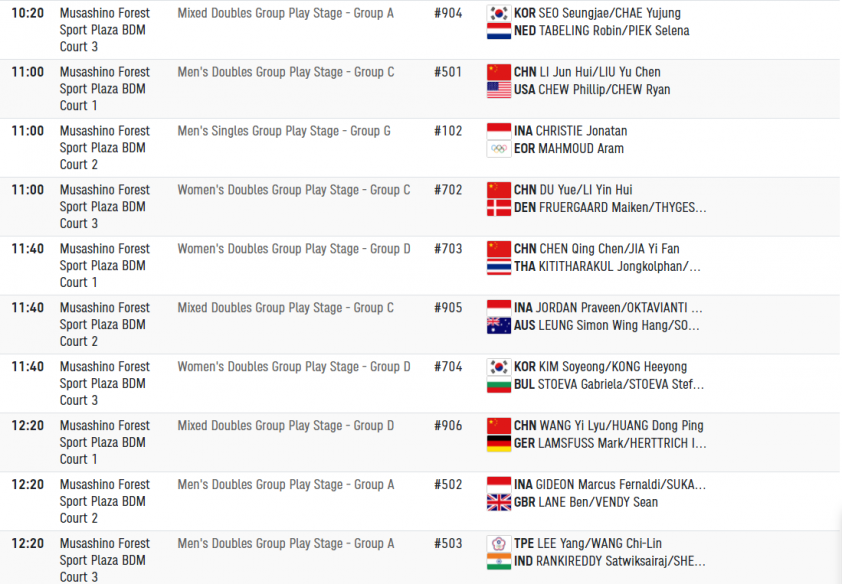Click the India flag next to RANKIREDDY

[498, 561]
